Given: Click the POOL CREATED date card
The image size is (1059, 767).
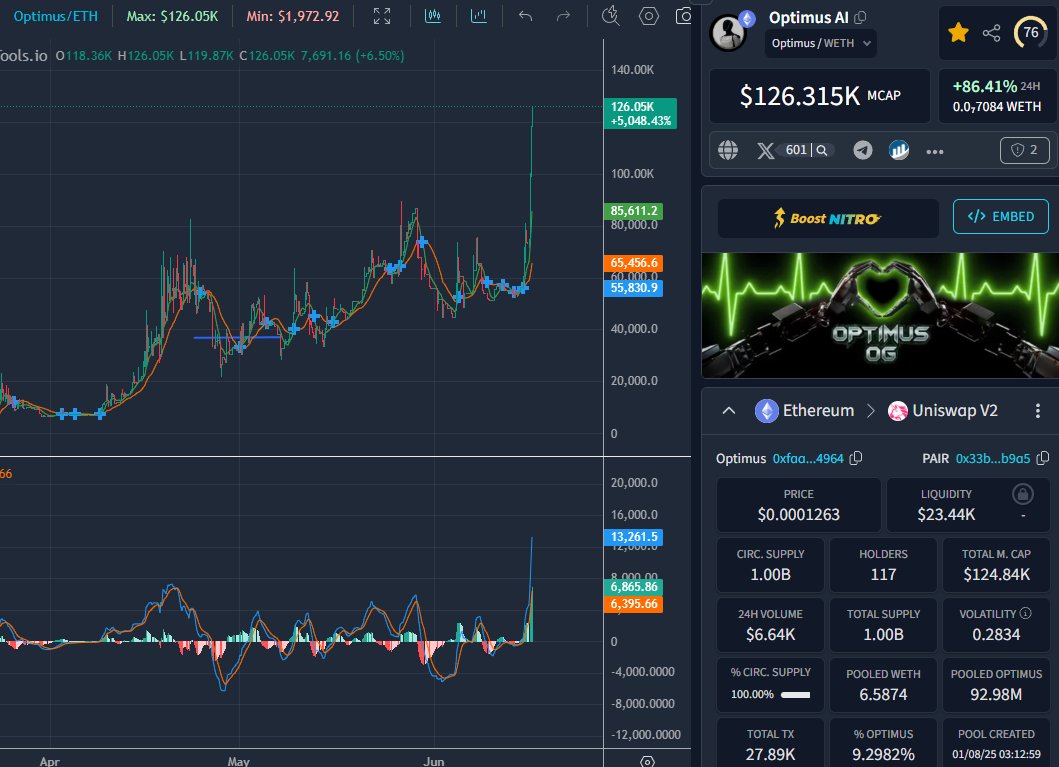Looking at the screenshot, I should [x=996, y=743].
